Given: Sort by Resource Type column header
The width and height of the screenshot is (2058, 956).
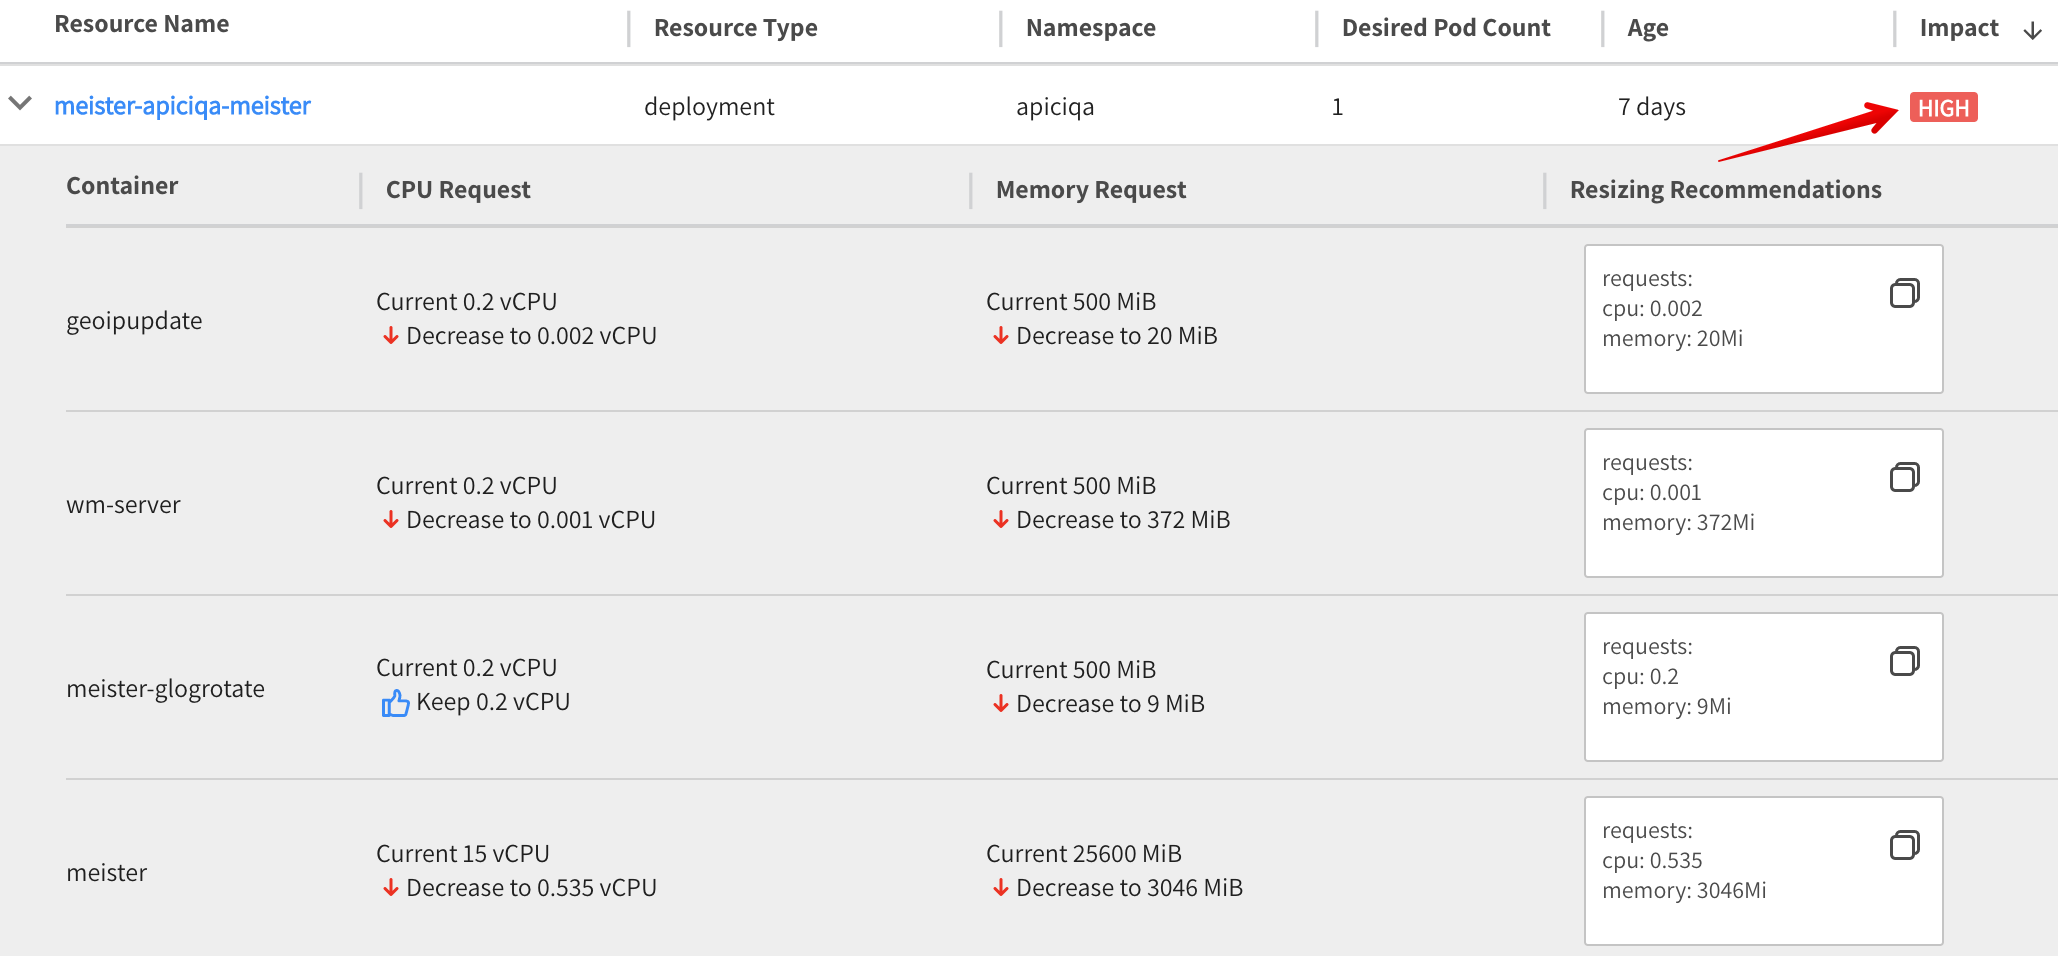Looking at the screenshot, I should click(735, 28).
